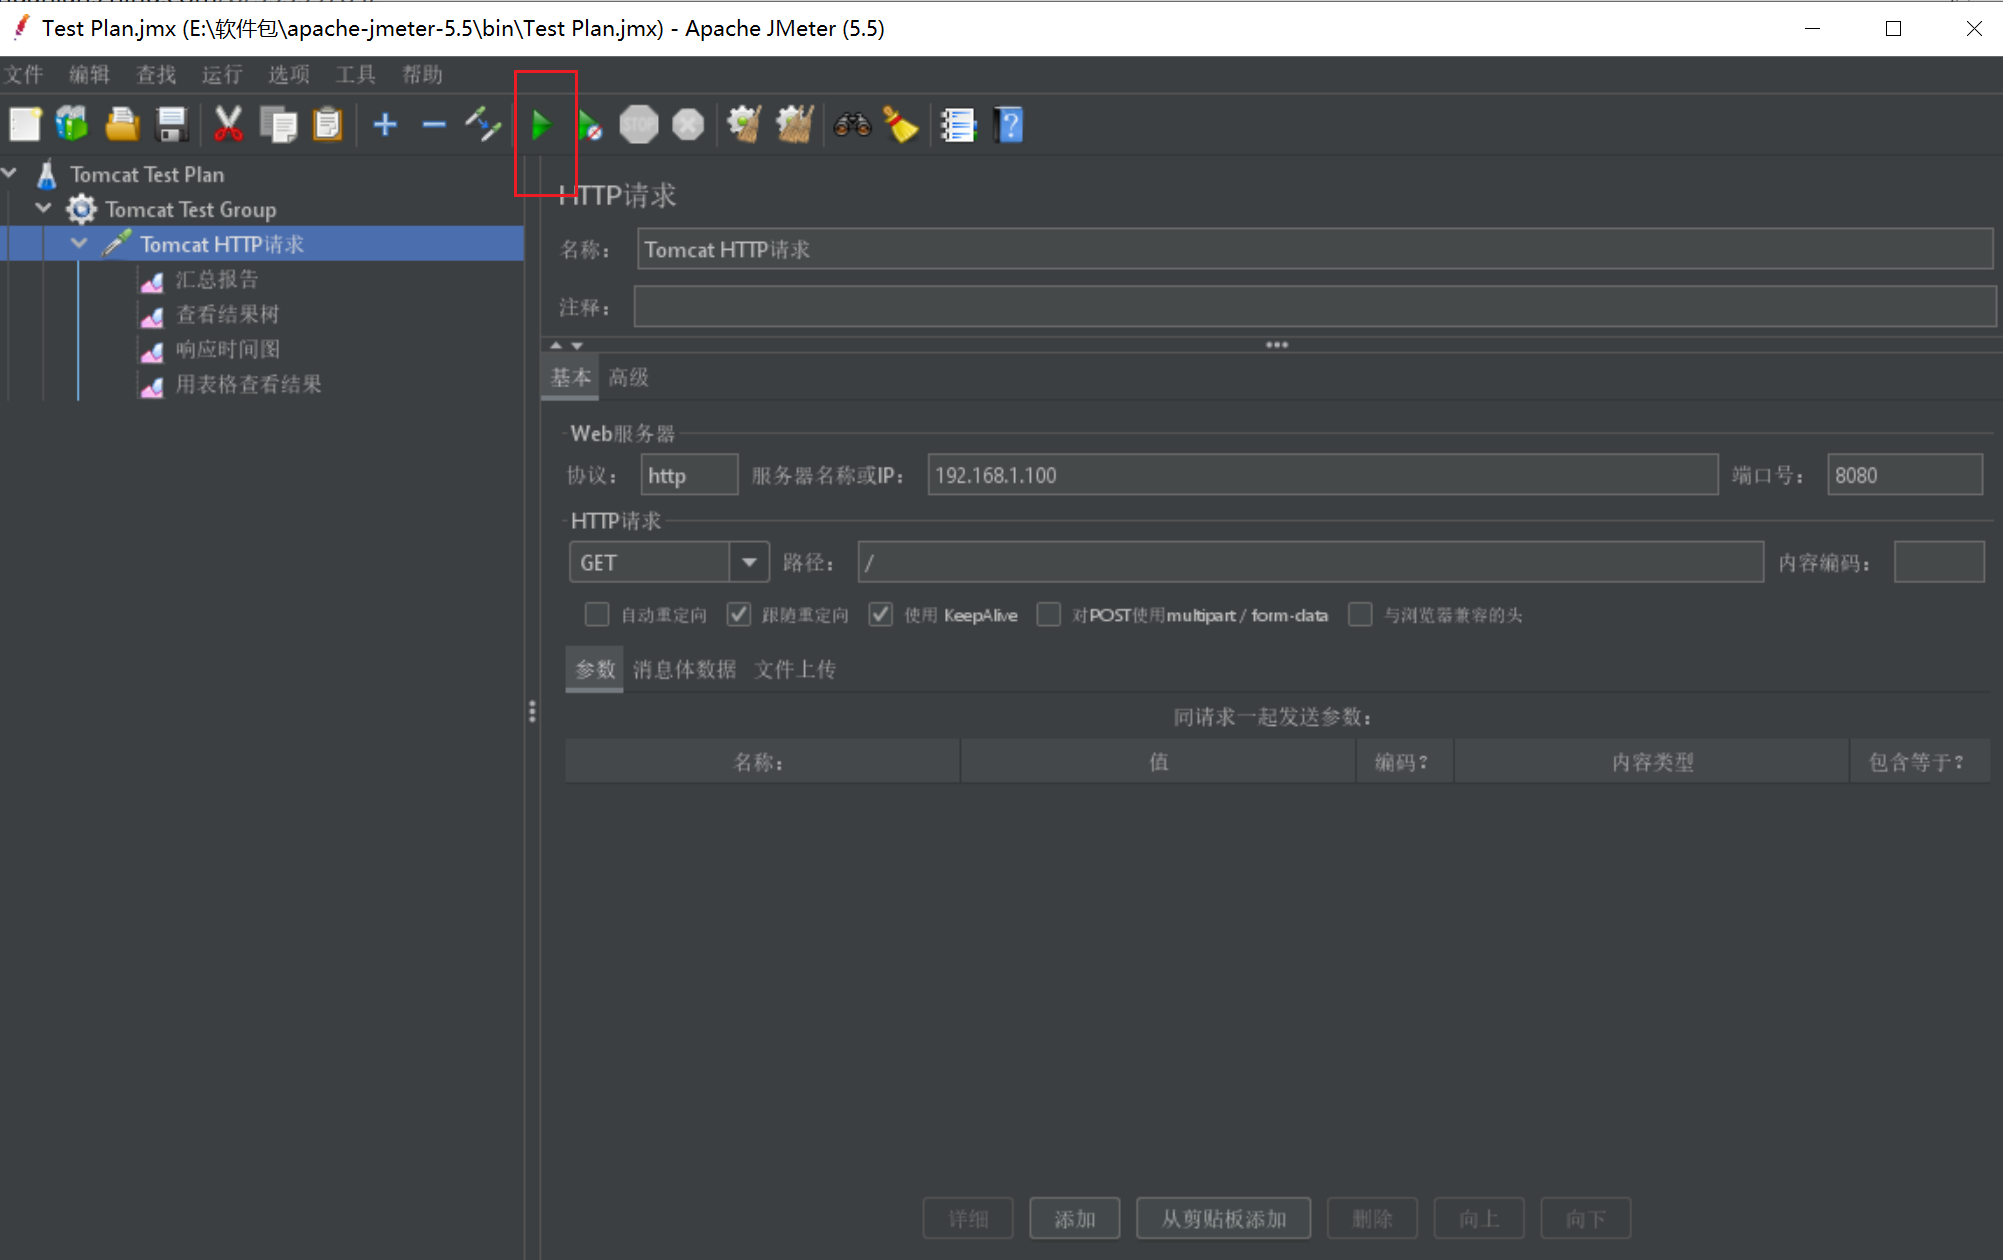This screenshot has width=2003, height=1260.
Task: Click the Toggle enable/disable icon
Action: click(x=483, y=125)
